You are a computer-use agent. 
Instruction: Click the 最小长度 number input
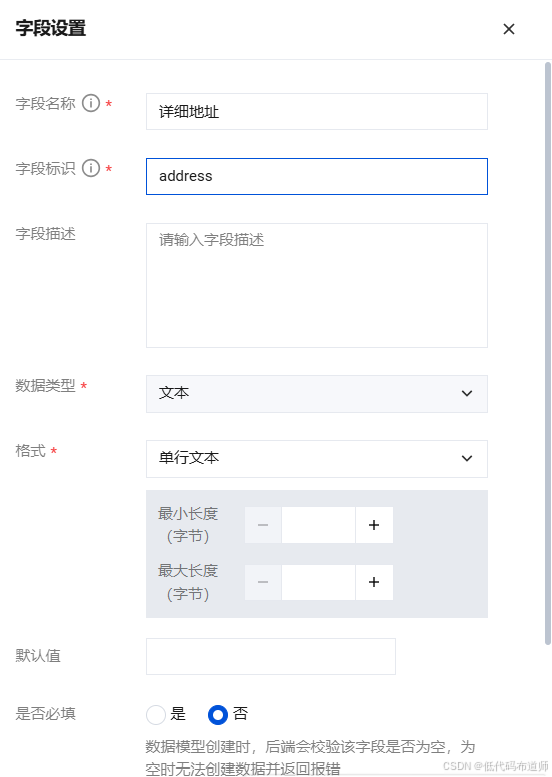tap(319, 525)
